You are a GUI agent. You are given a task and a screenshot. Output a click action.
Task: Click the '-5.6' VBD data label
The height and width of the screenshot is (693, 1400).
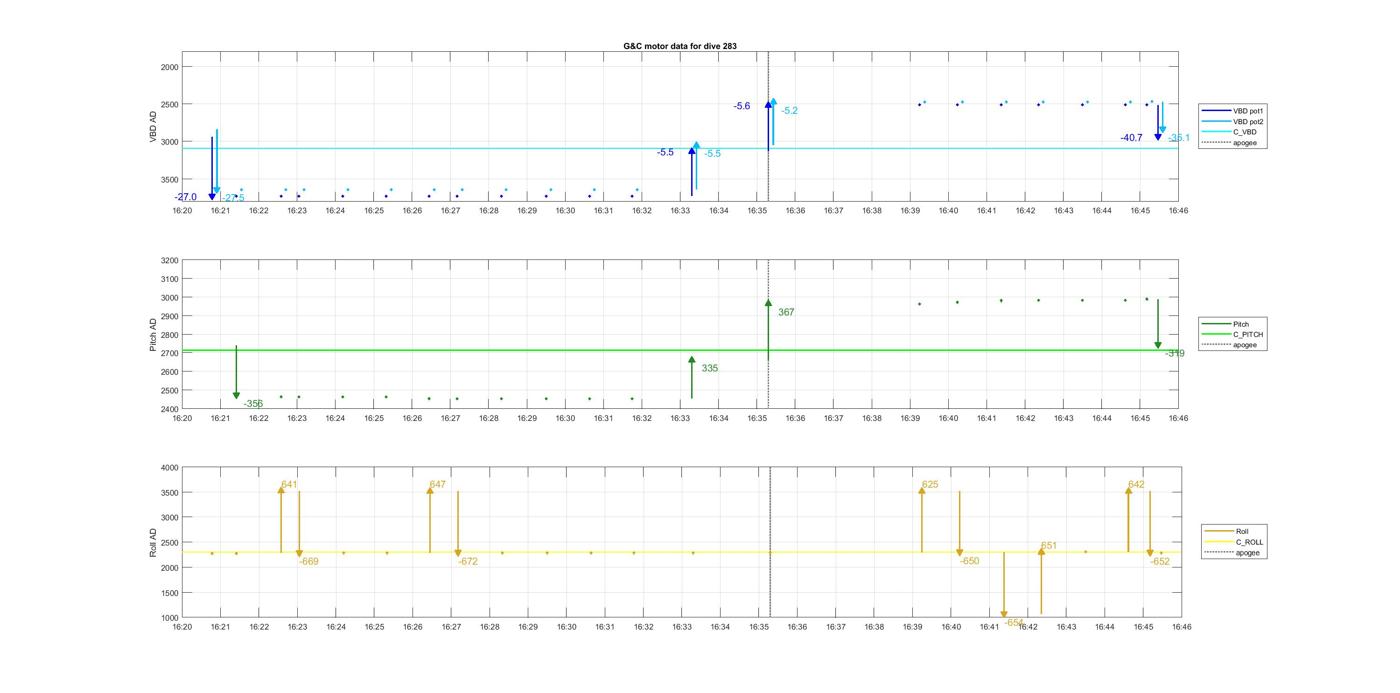click(741, 106)
